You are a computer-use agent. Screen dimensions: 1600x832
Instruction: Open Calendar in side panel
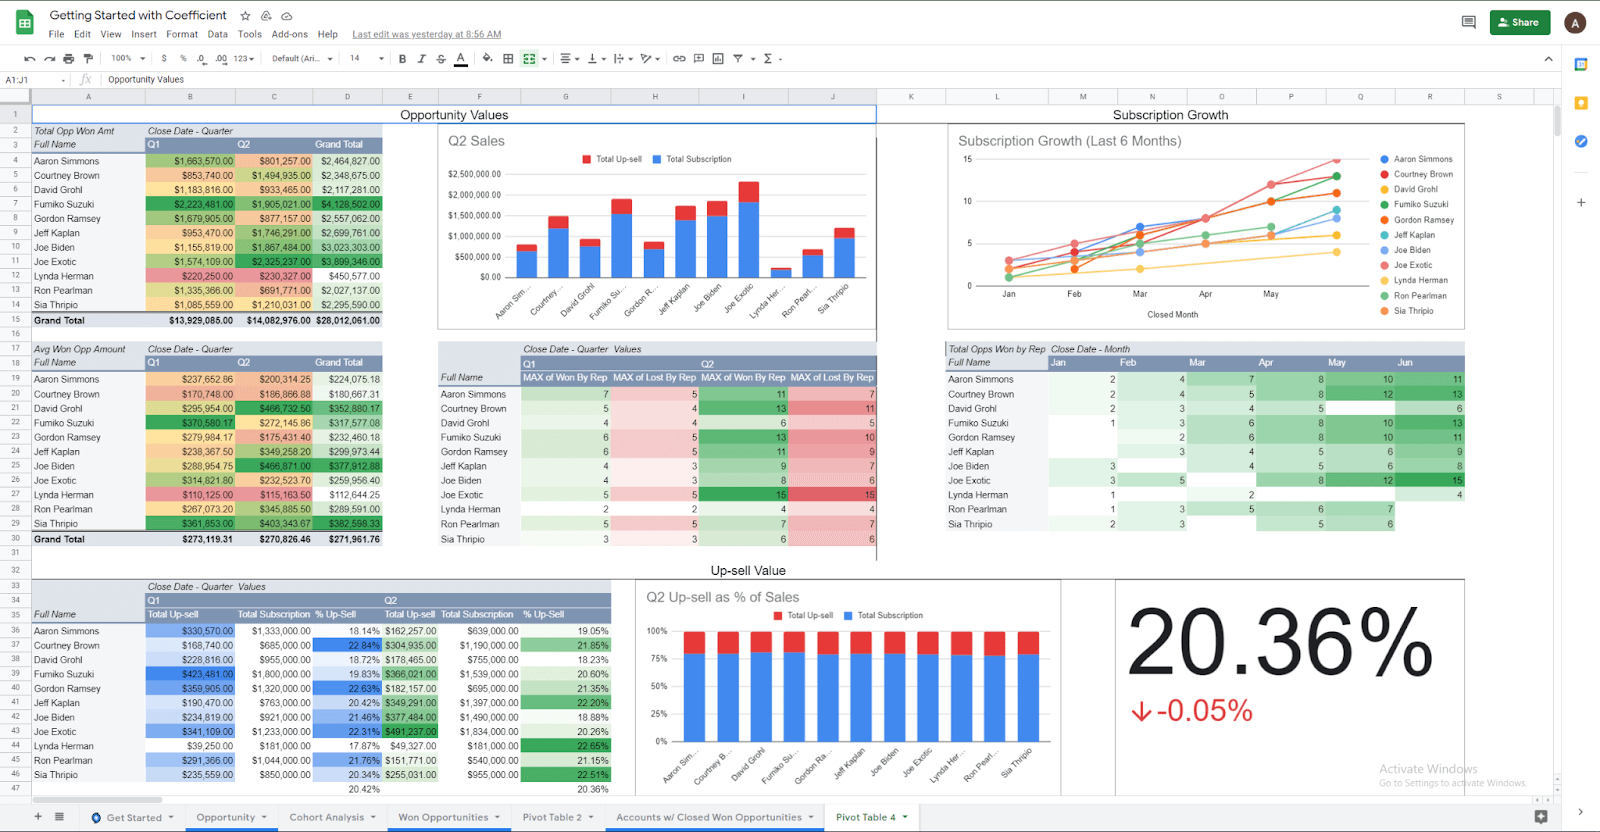[1581, 65]
